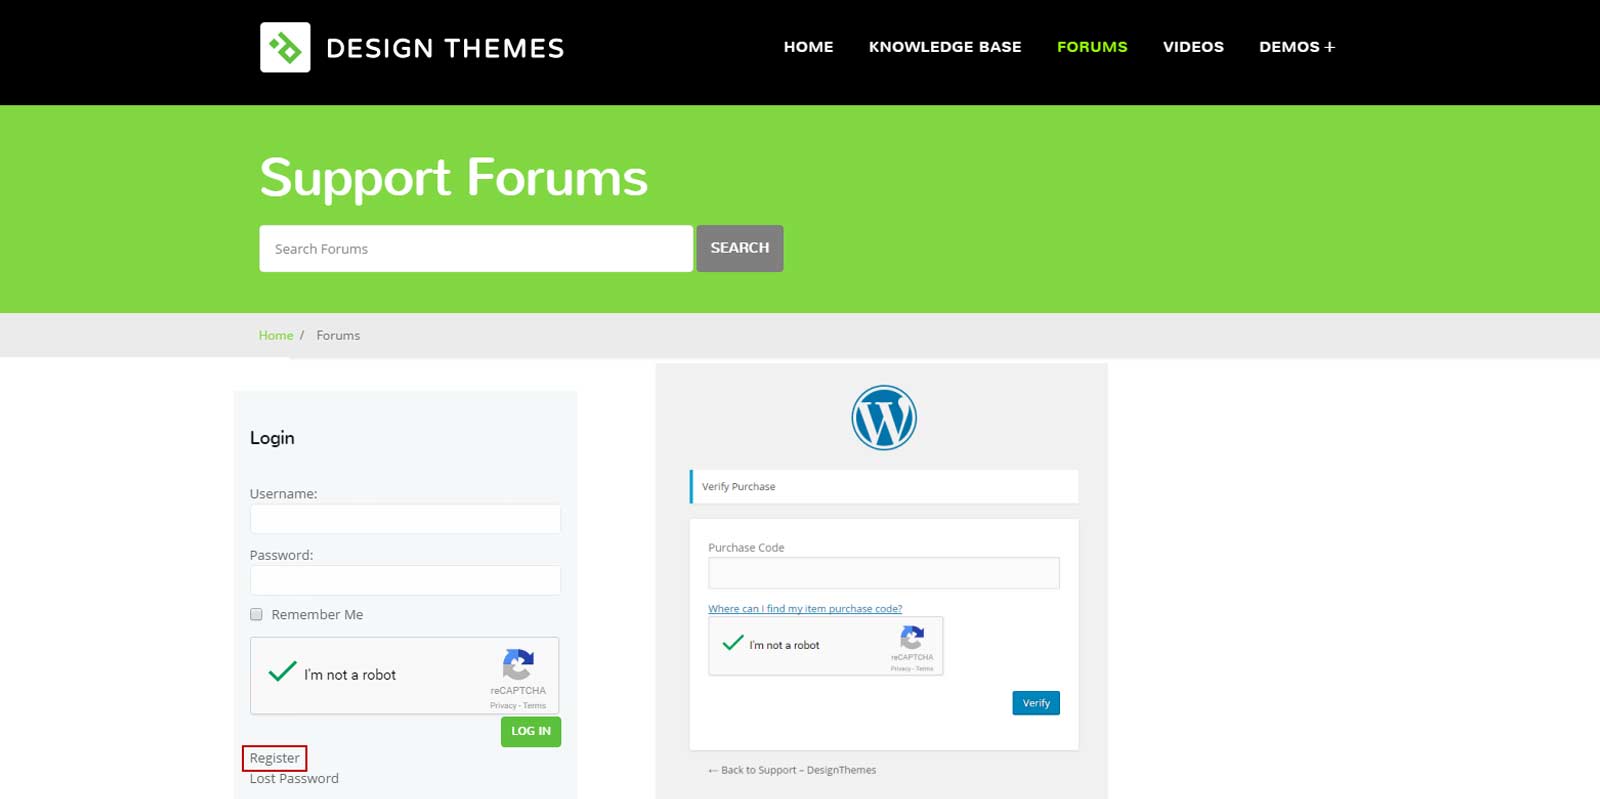
Task: Click the green LOG IN button
Action: [x=531, y=731]
